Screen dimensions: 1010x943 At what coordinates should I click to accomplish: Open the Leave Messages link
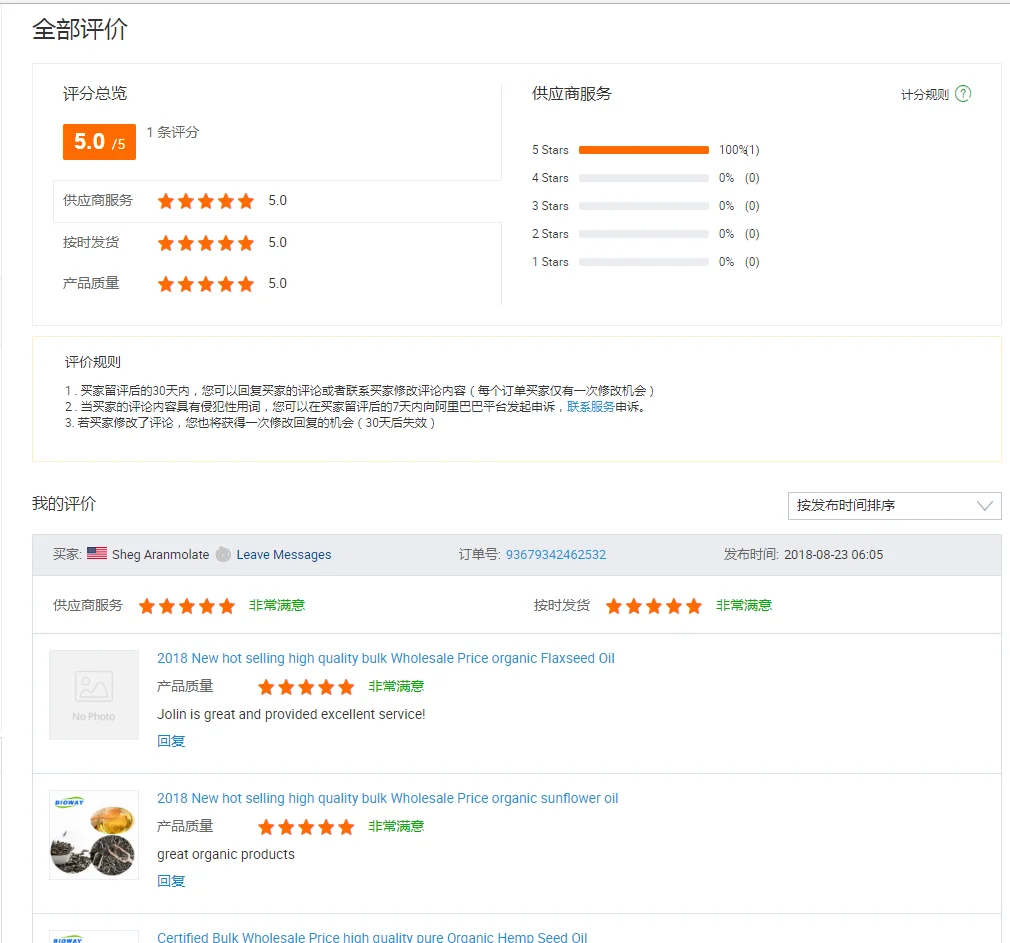[283, 555]
